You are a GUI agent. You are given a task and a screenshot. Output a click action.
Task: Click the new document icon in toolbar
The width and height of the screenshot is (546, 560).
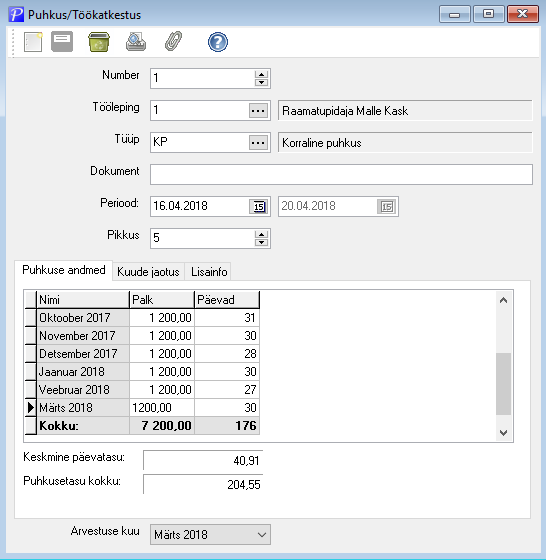33,42
